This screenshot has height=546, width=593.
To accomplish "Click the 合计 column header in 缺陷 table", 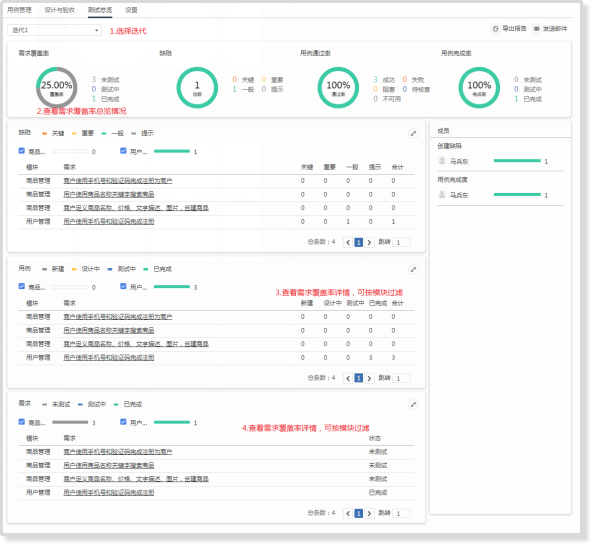I will (397, 167).
